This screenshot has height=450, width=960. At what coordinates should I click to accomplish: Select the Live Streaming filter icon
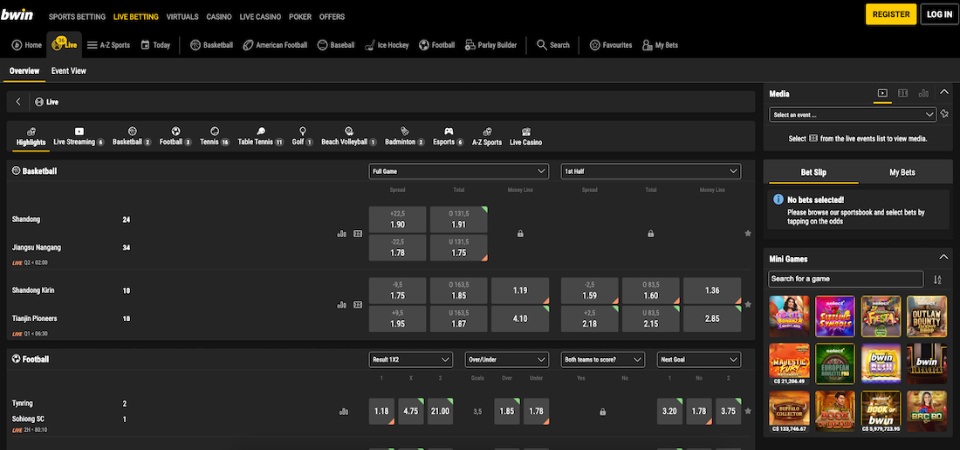pos(79,131)
